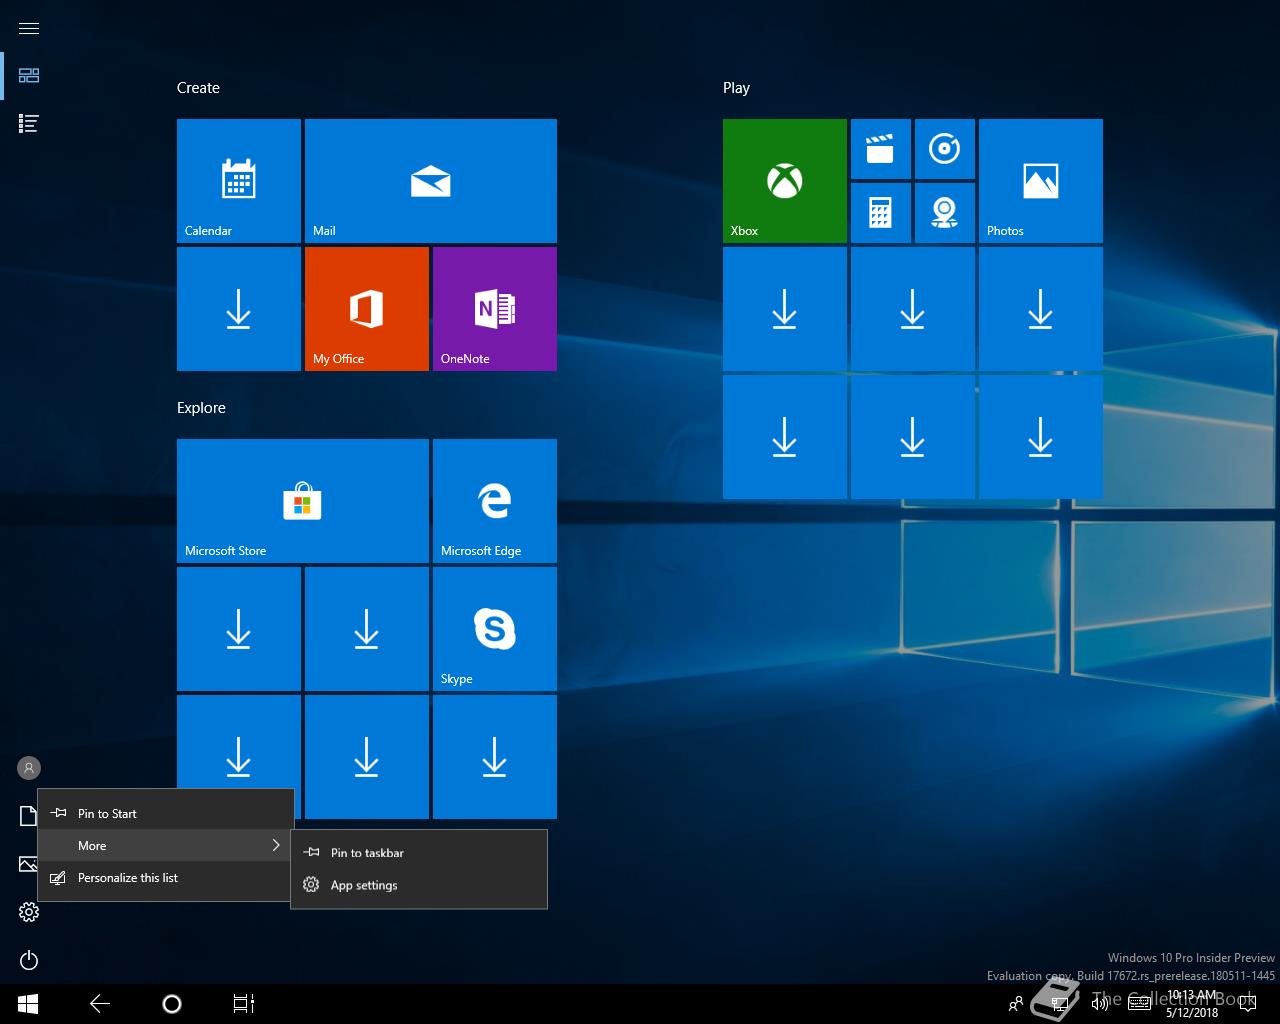Launch the OneNote tile
This screenshot has width=1280, height=1024.
[495, 309]
